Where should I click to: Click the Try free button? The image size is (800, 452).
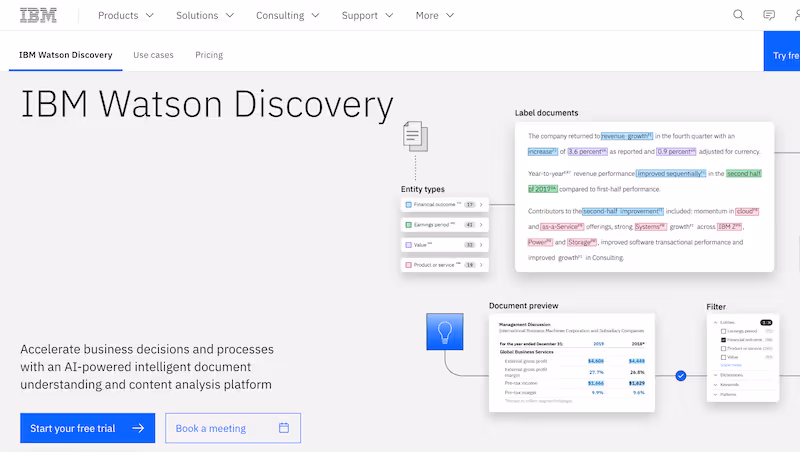[782, 51]
